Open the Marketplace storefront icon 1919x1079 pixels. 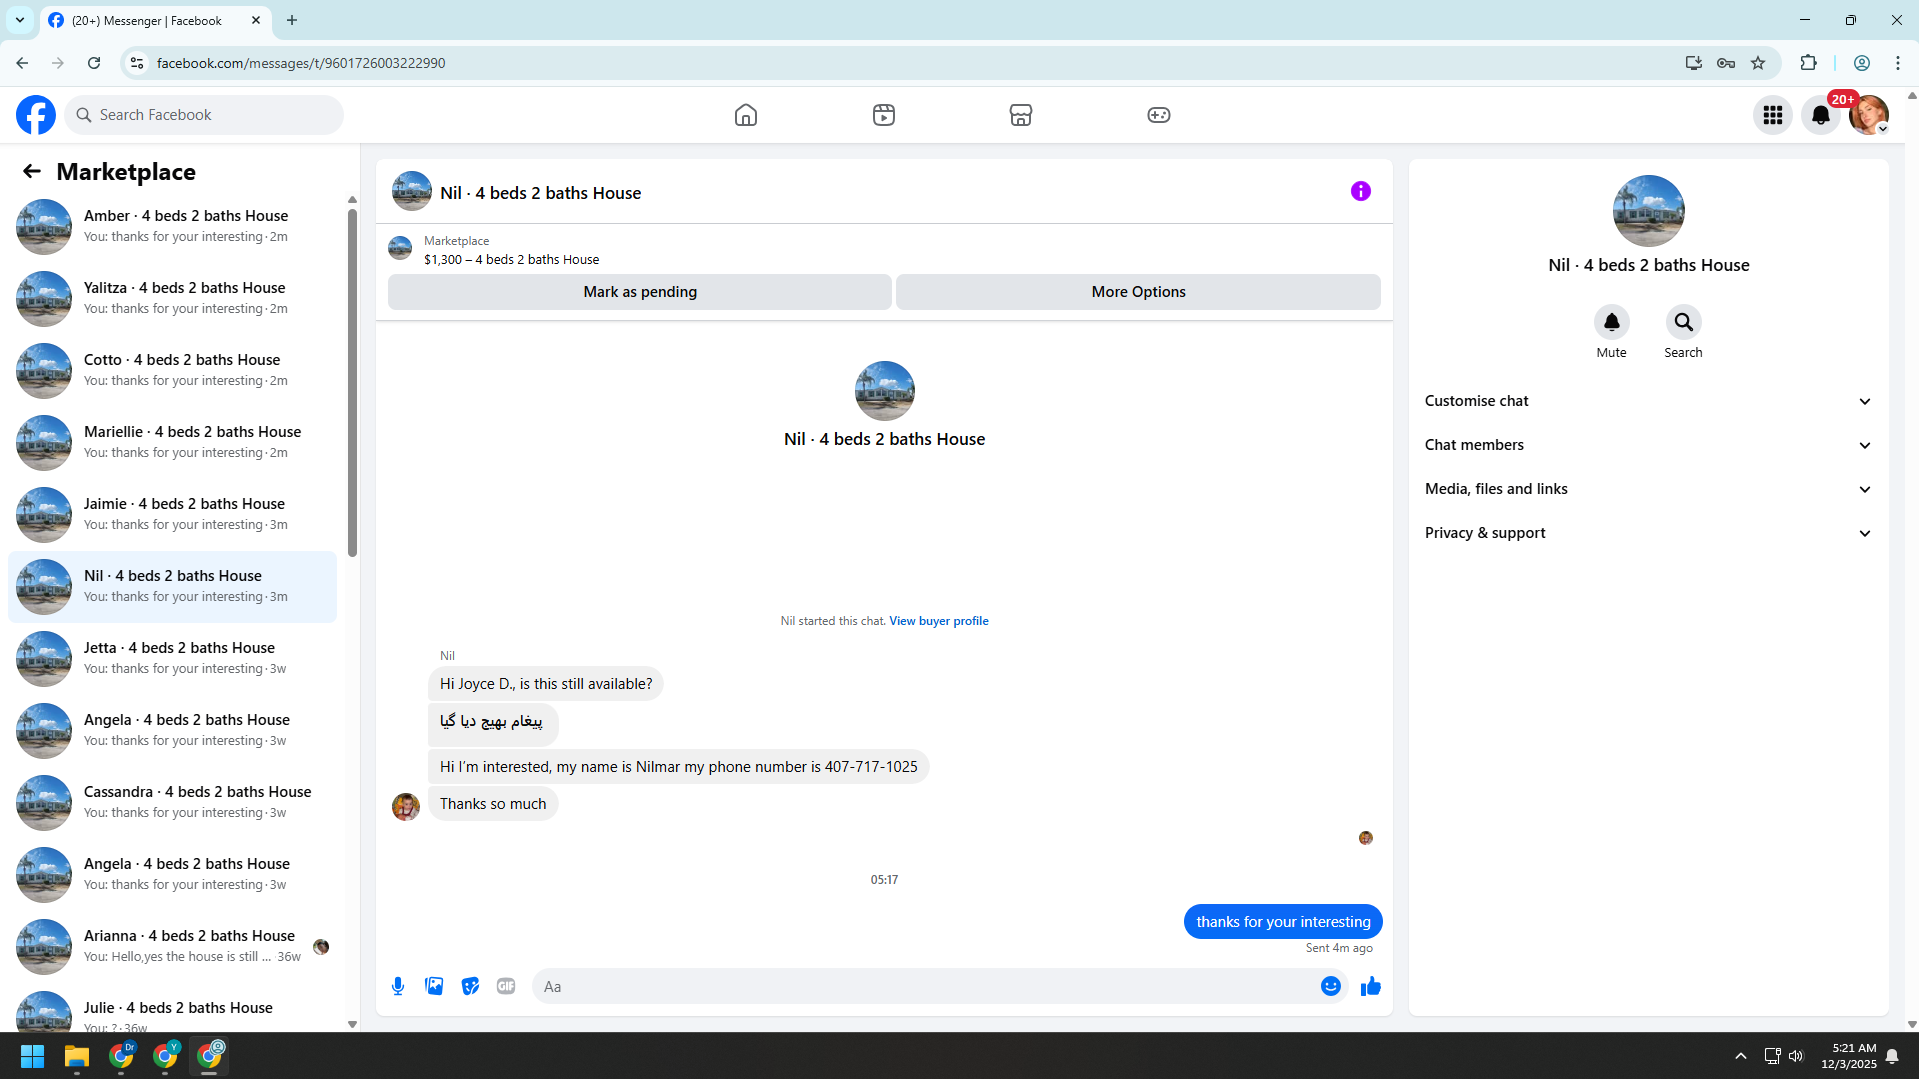coord(1021,115)
